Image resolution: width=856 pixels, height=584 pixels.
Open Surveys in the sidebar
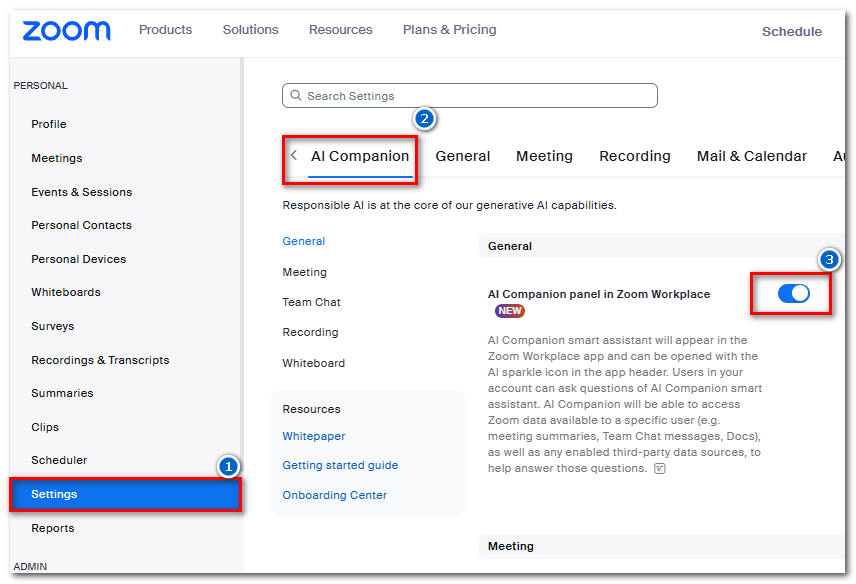pos(52,326)
